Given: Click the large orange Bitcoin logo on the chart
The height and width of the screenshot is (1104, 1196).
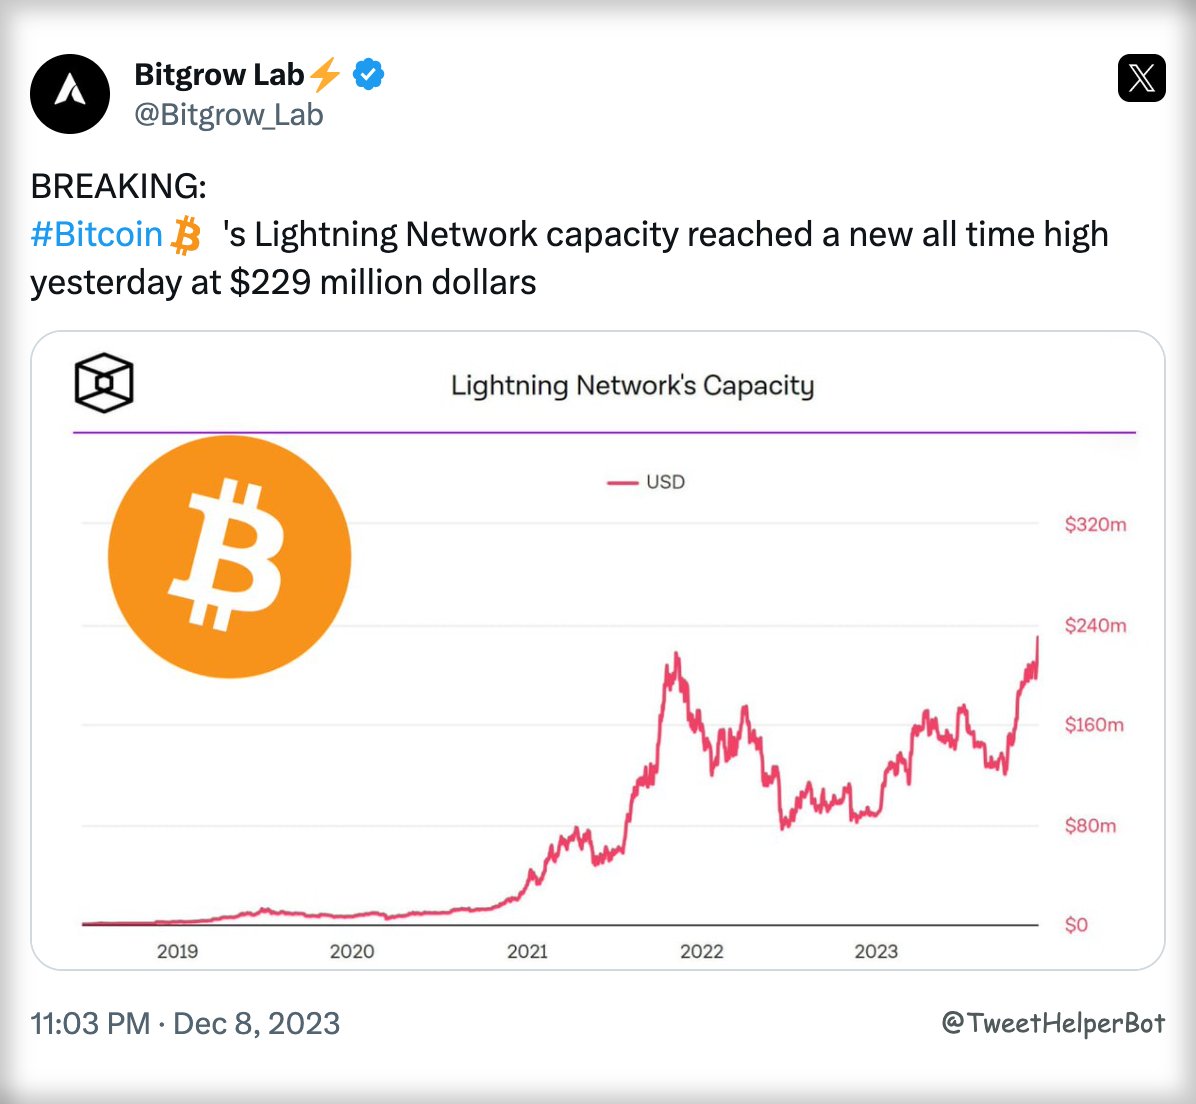Looking at the screenshot, I should (229, 557).
